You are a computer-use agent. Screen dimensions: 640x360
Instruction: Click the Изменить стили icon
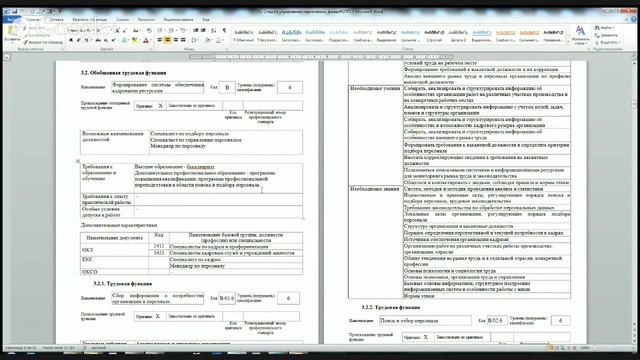click(x=580, y=35)
